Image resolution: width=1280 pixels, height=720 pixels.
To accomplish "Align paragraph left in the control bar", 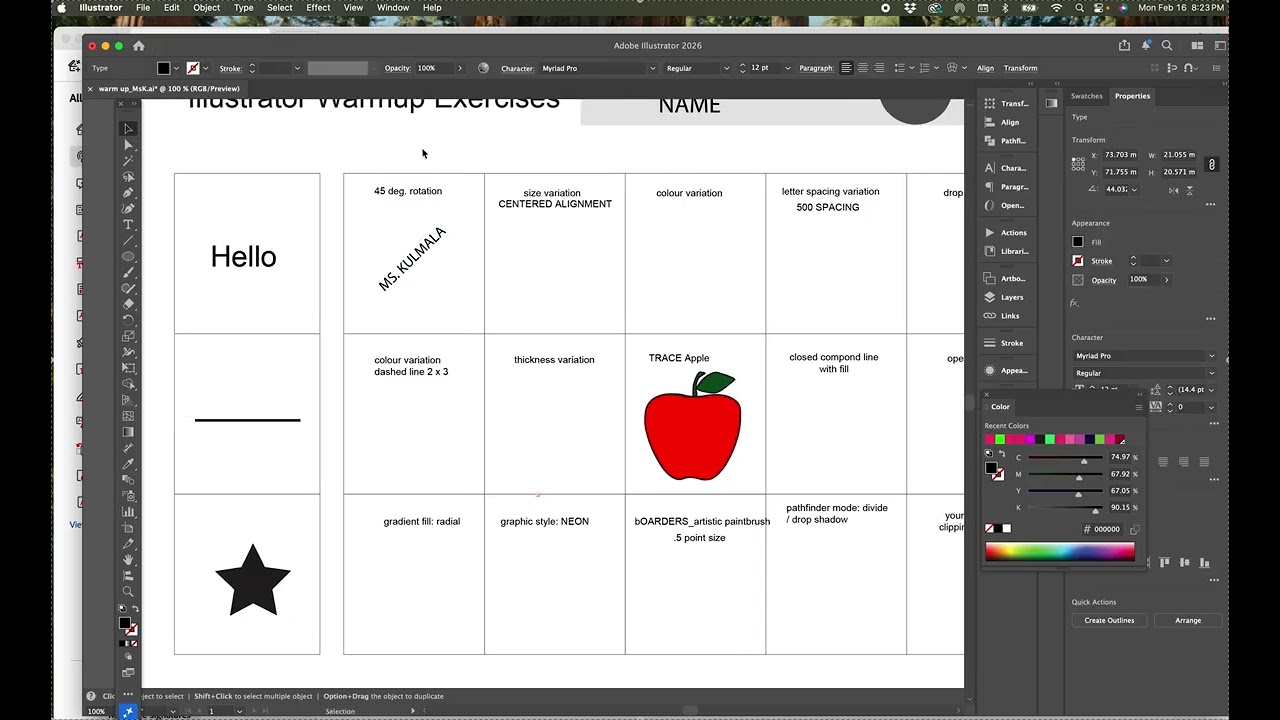I will point(846,68).
